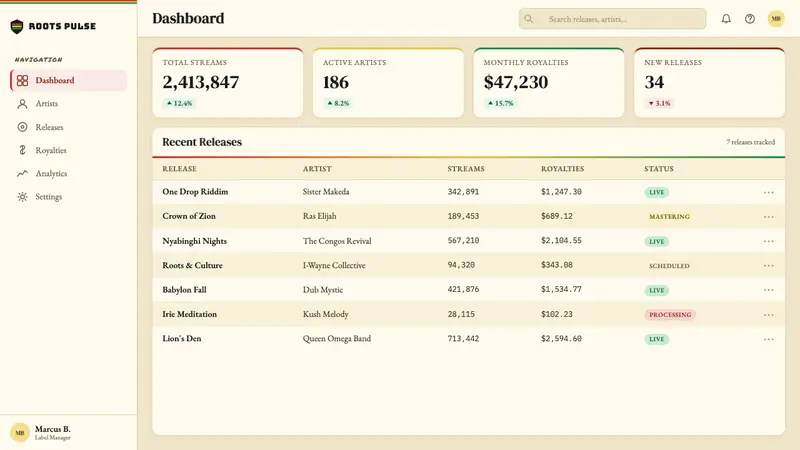Go to the Artists section

pos(68,104)
